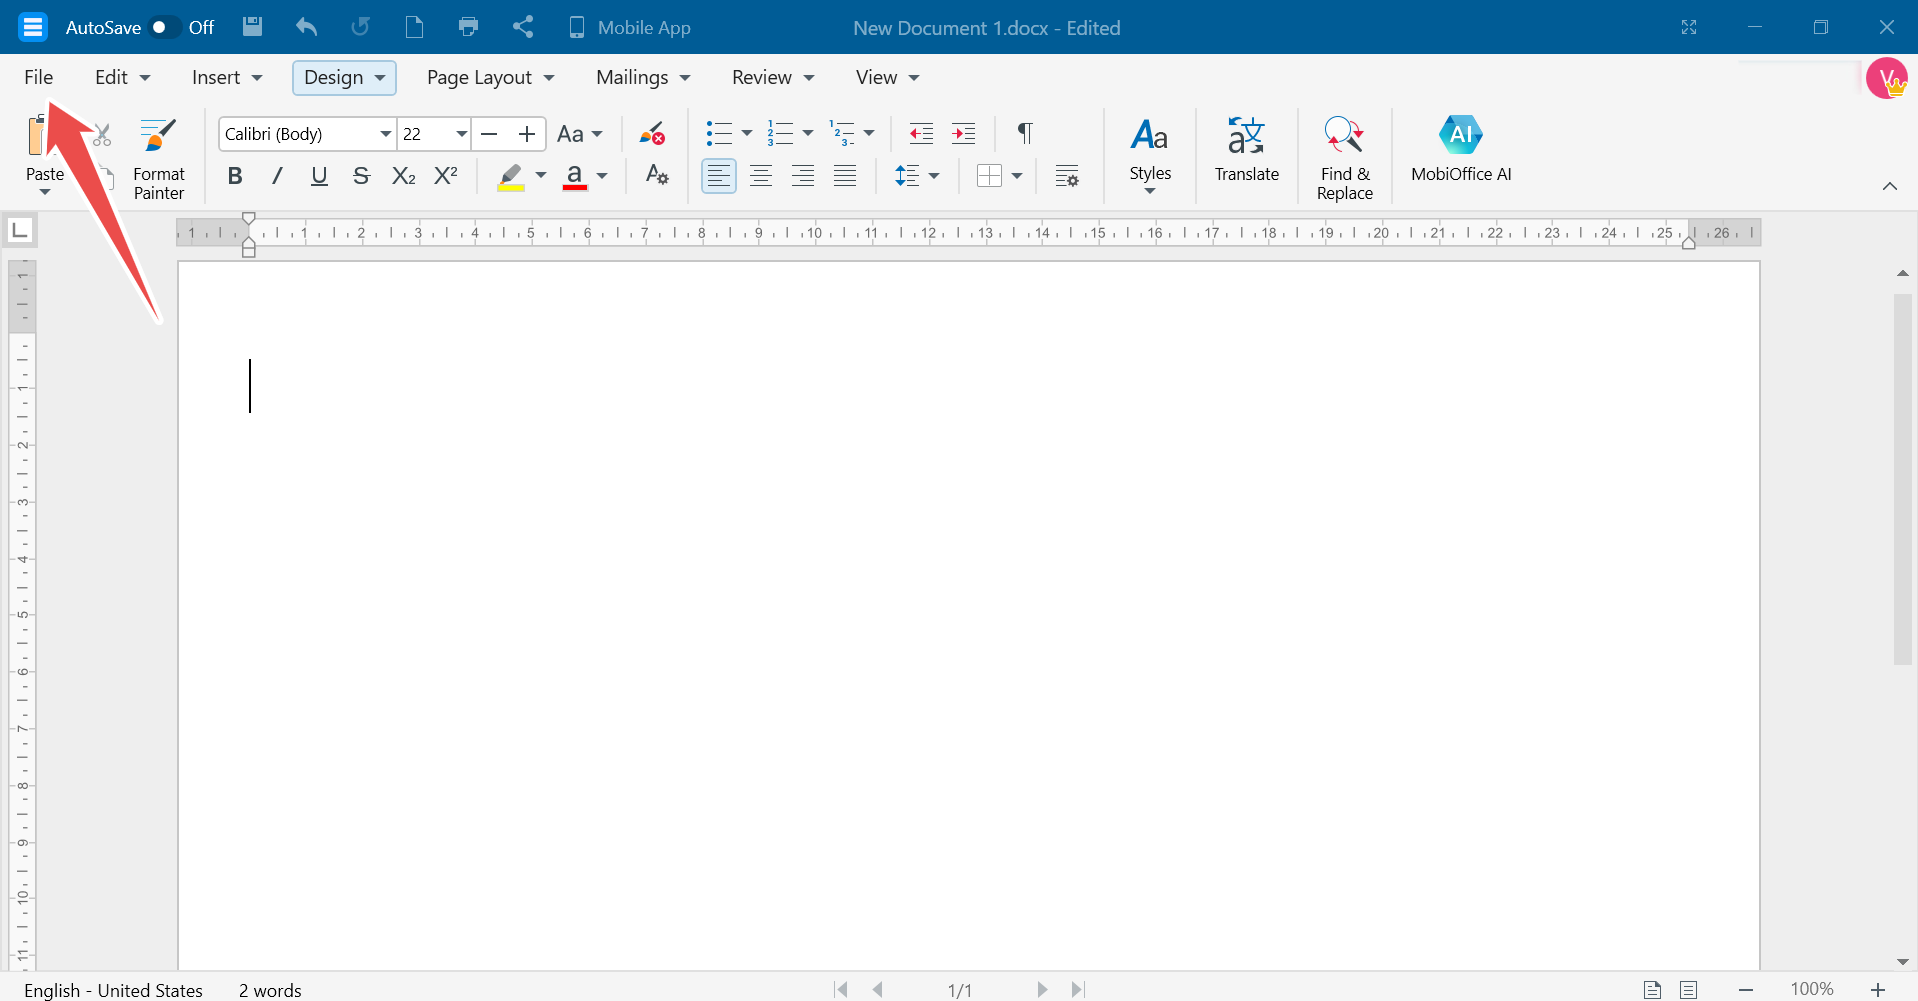Expand the borders dropdown arrow
The height and width of the screenshot is (1001, 1918).
tap(1017, 176)
